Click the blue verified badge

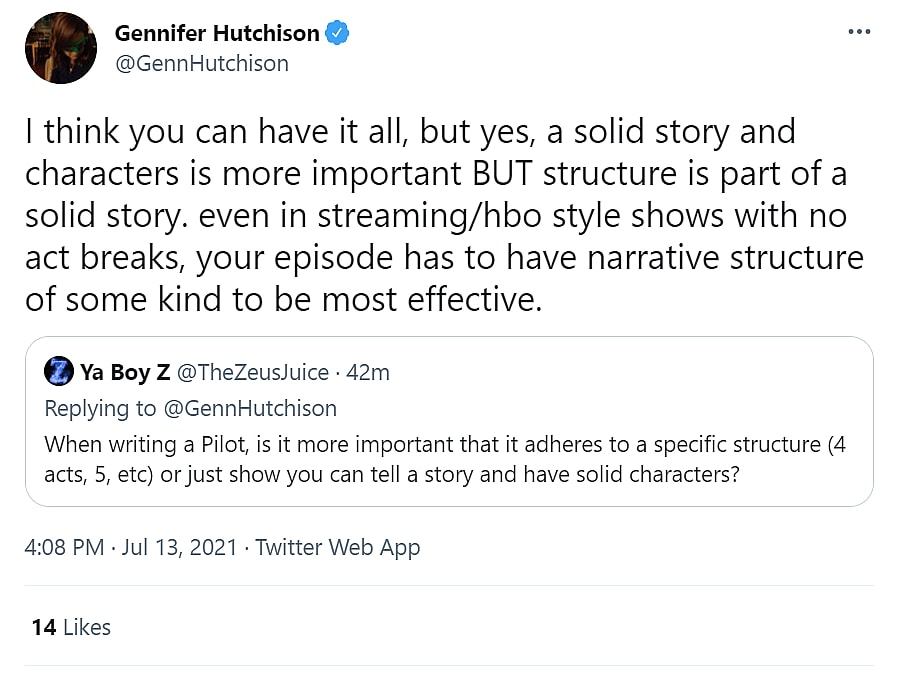pos(339,33)
